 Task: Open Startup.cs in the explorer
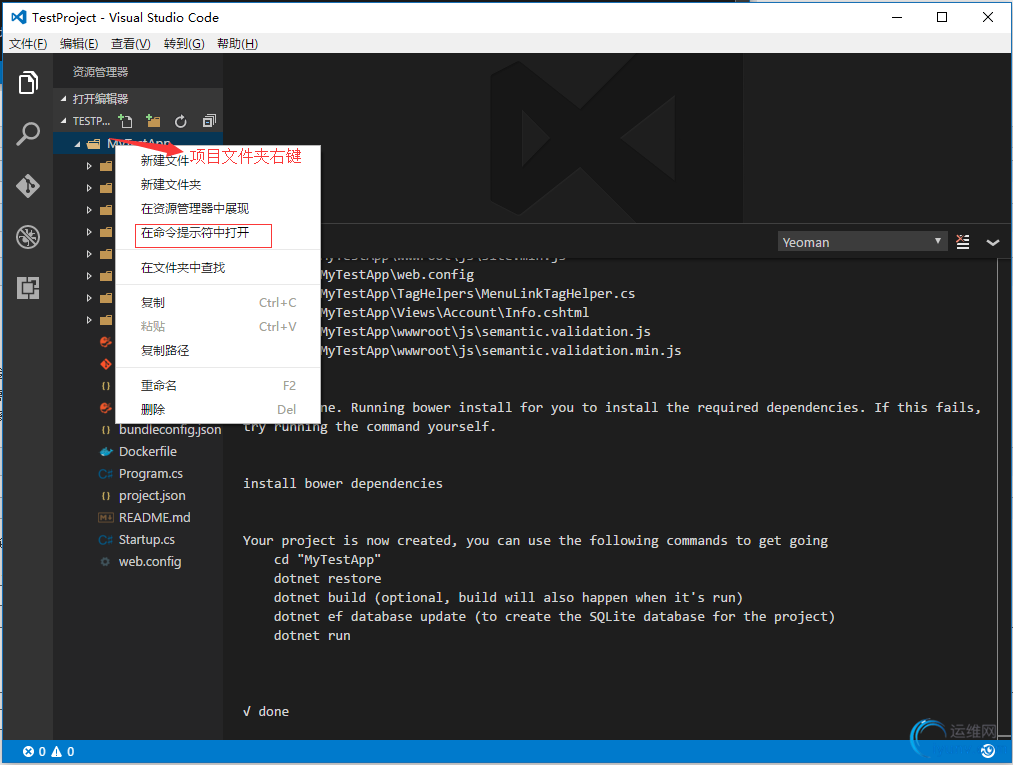pyautogui.click(x=147, y=540)
